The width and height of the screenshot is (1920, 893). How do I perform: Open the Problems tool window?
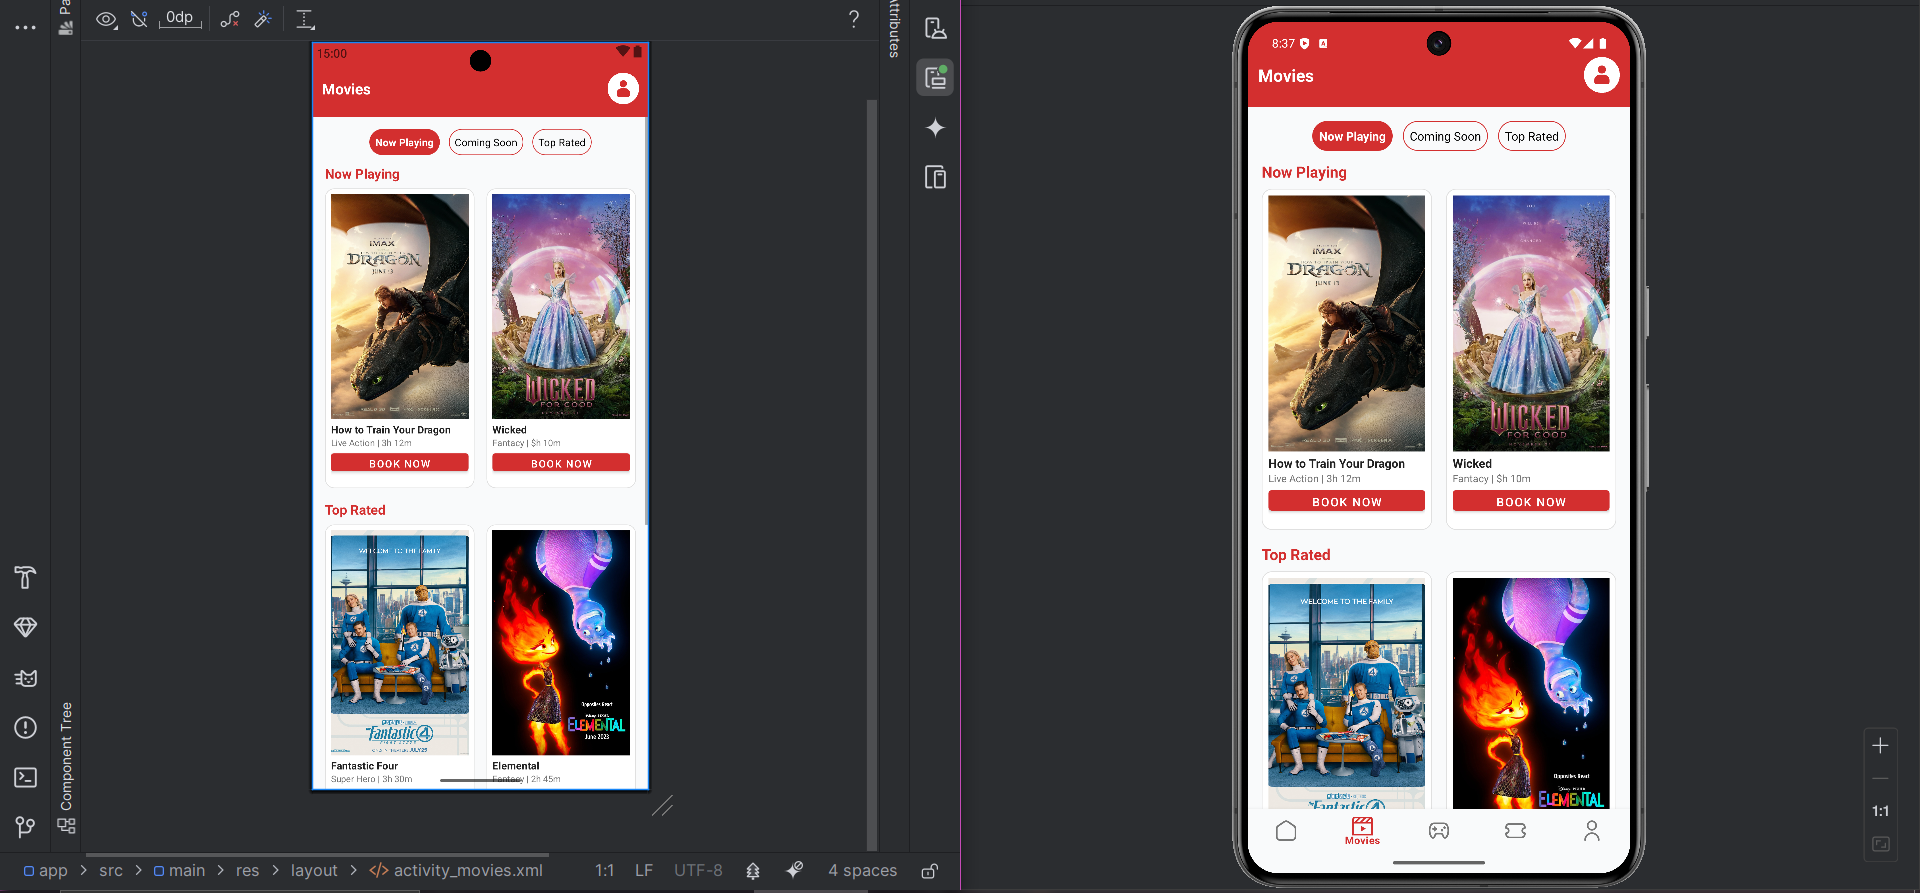26,727
